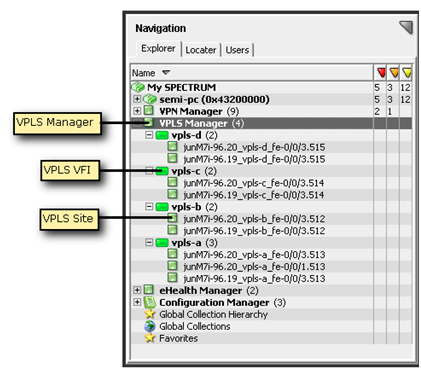Click the Configuration Manager icon

(150, 302)
